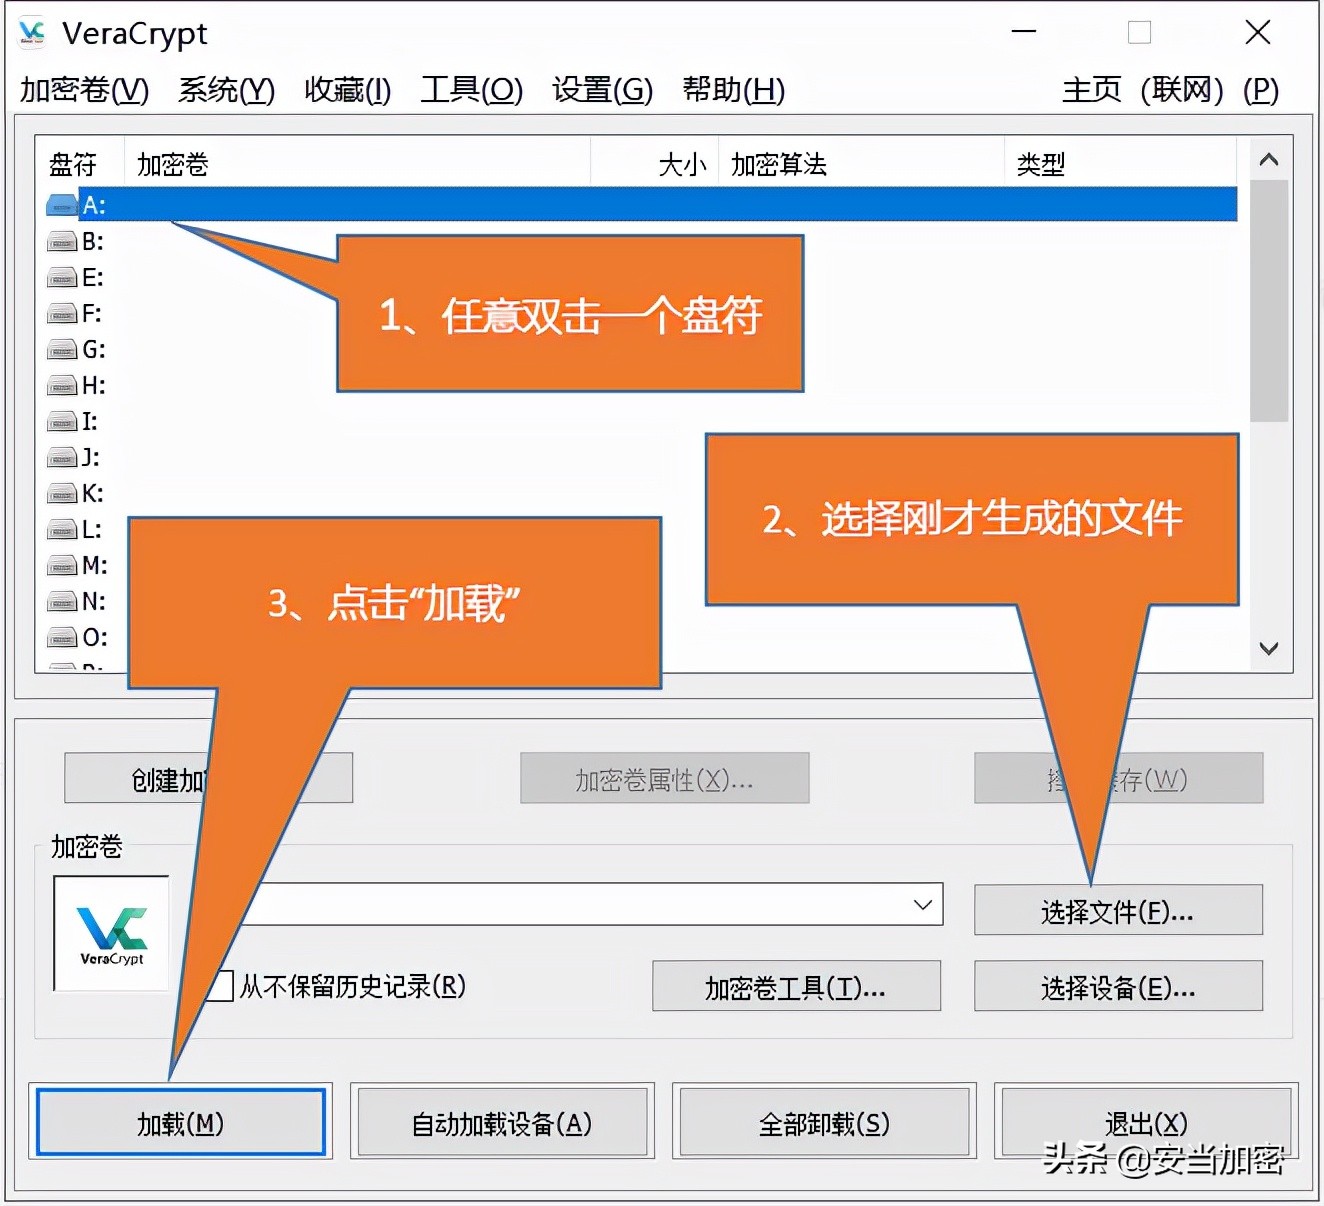Viewport: 1324px width, 1206px height.
Task: Click the drive icon beside O:
Action: [x=61, y=637]
